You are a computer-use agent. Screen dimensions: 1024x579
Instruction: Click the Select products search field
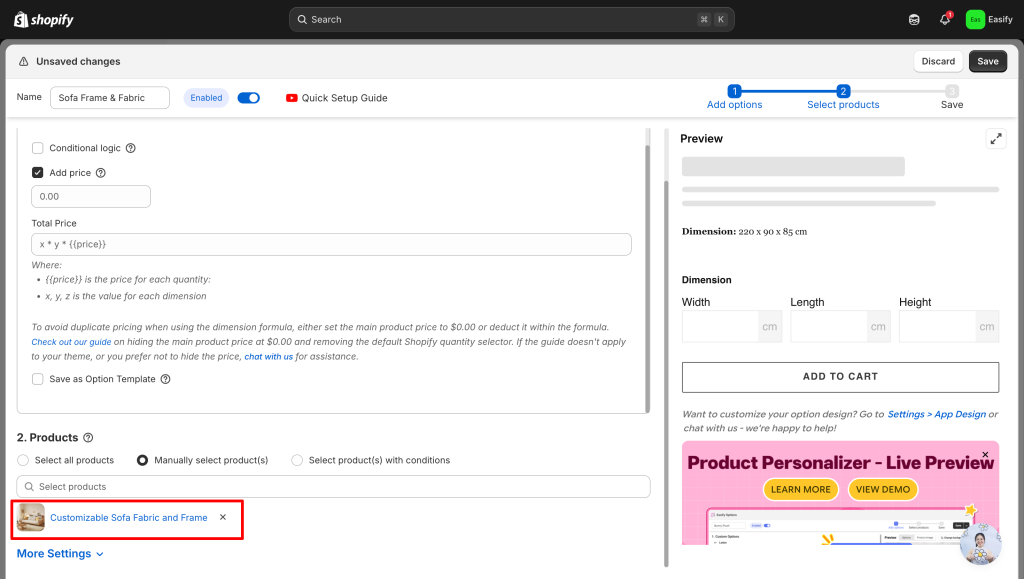pyautogui.click(x=333, y=487)
